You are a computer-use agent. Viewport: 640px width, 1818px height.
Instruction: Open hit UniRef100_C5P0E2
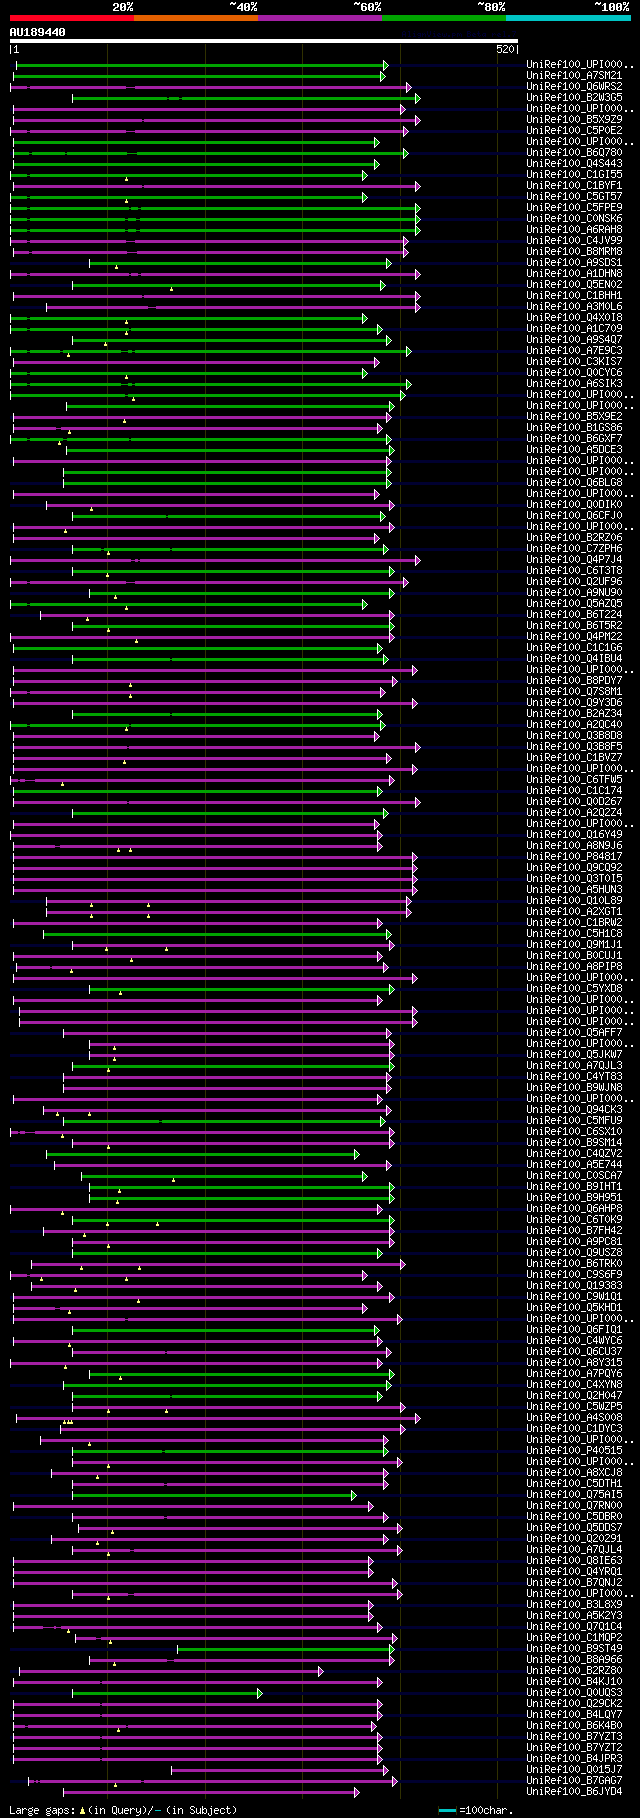(x=574, y=131)
